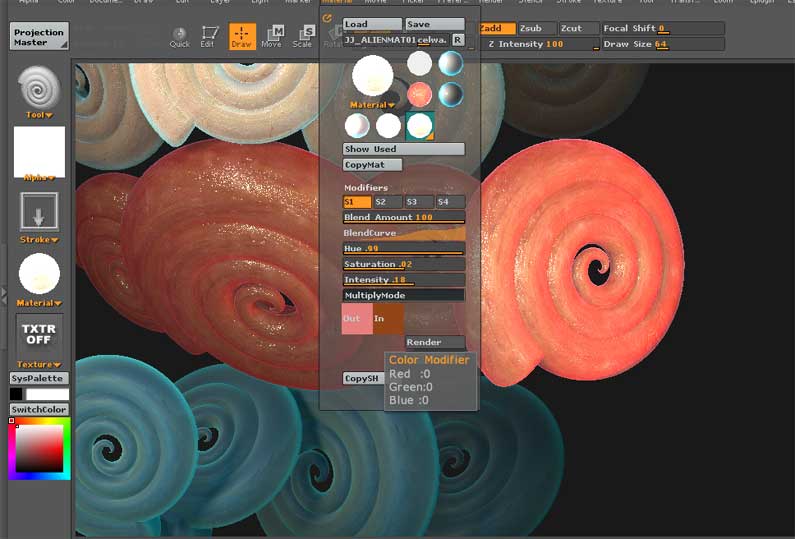Click the JJ_ALIENMAT01 material name field
The height and width of the screenshot is (539, 795).
pos(396,40)
